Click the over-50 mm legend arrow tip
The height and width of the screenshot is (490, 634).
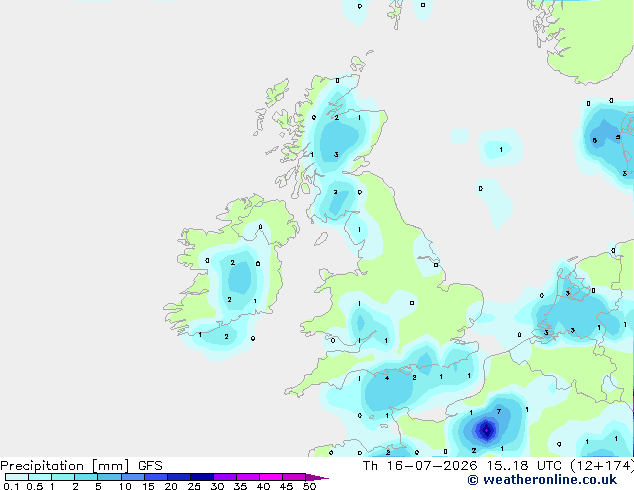317,477
